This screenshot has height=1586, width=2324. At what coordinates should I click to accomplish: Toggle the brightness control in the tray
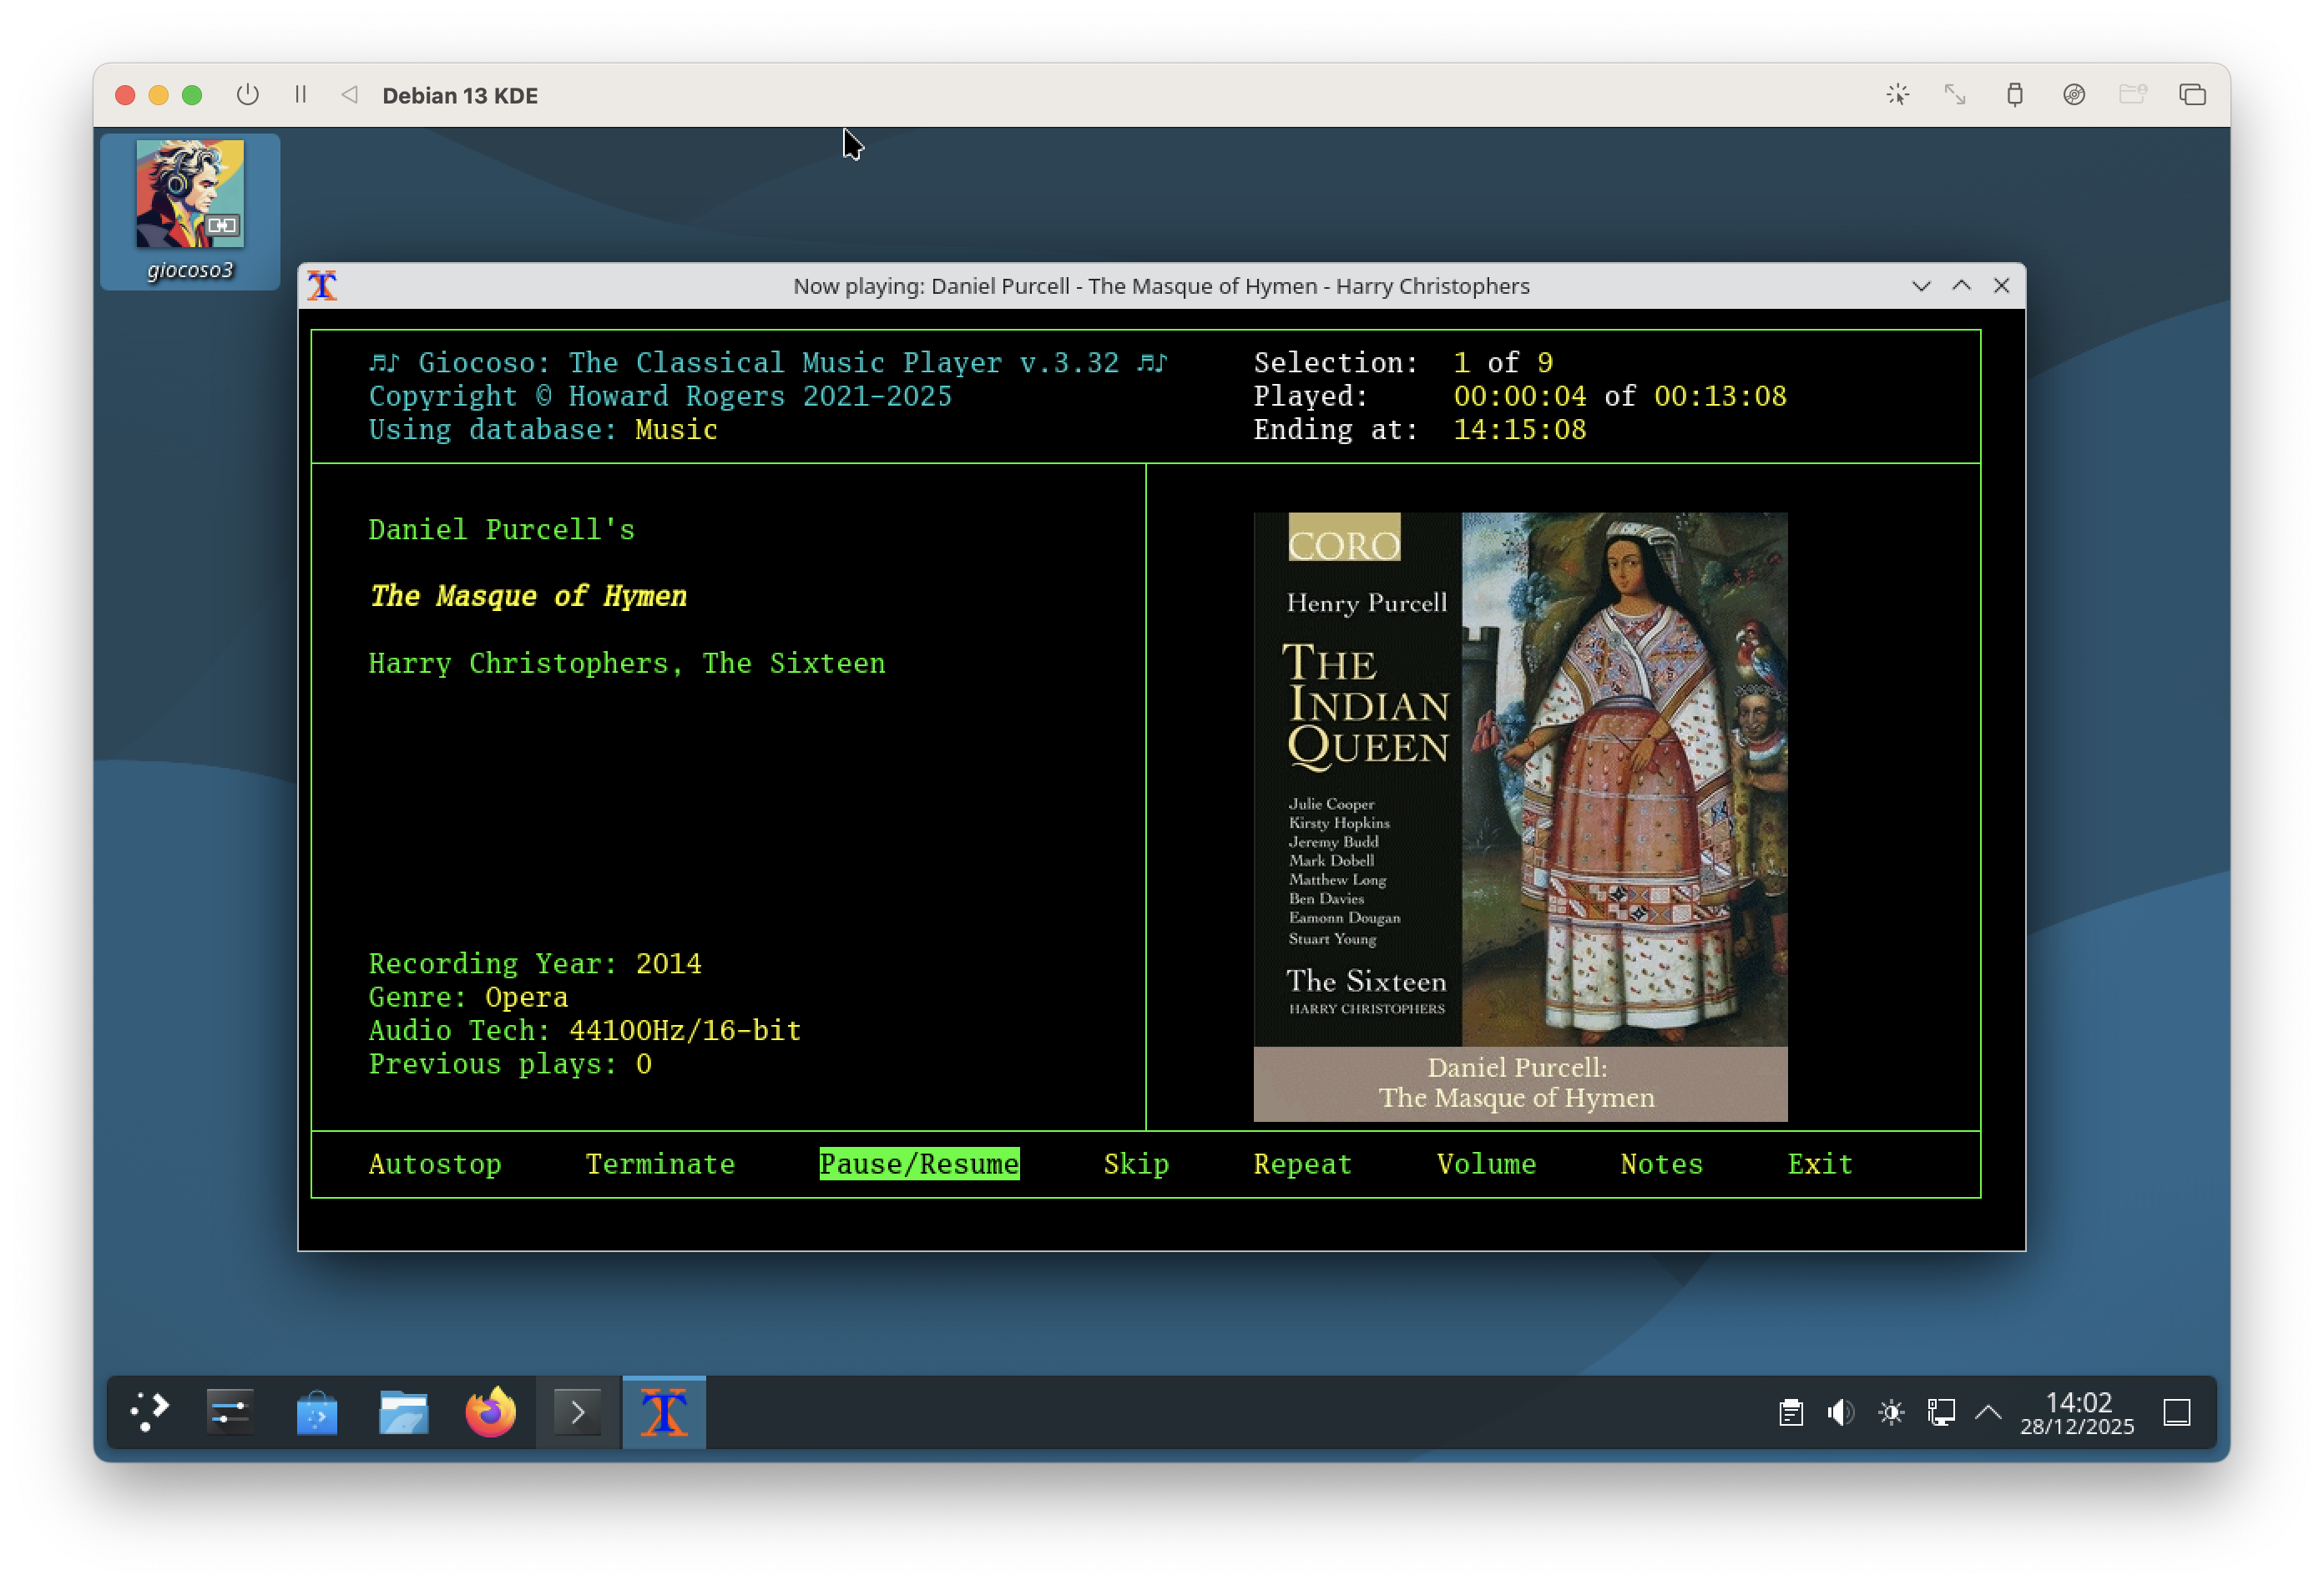tap(1891, 1412)
